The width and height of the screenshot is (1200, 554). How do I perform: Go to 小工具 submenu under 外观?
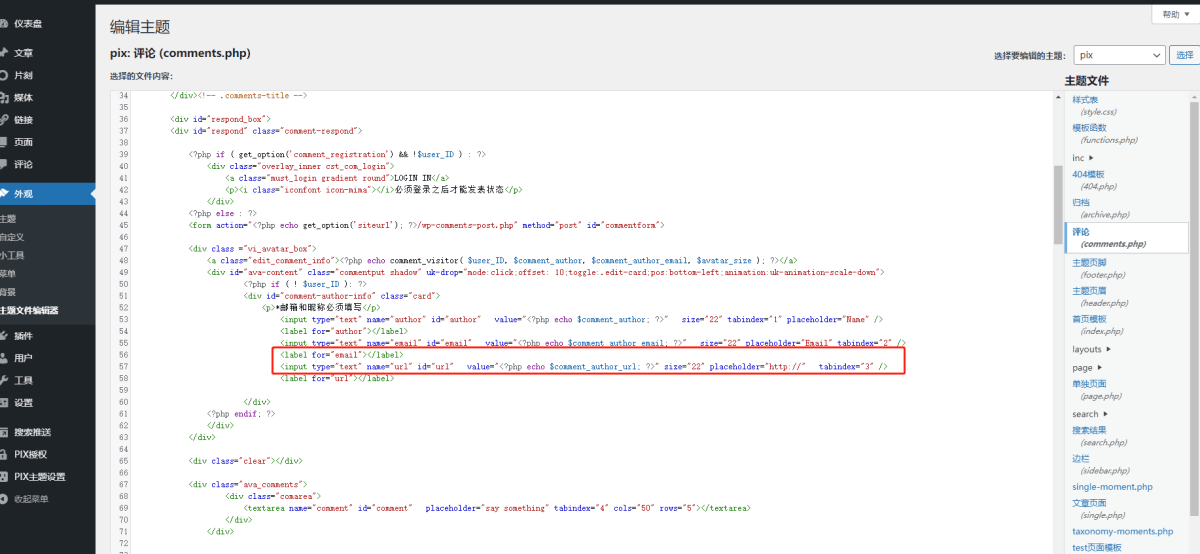tap(12, 256)
